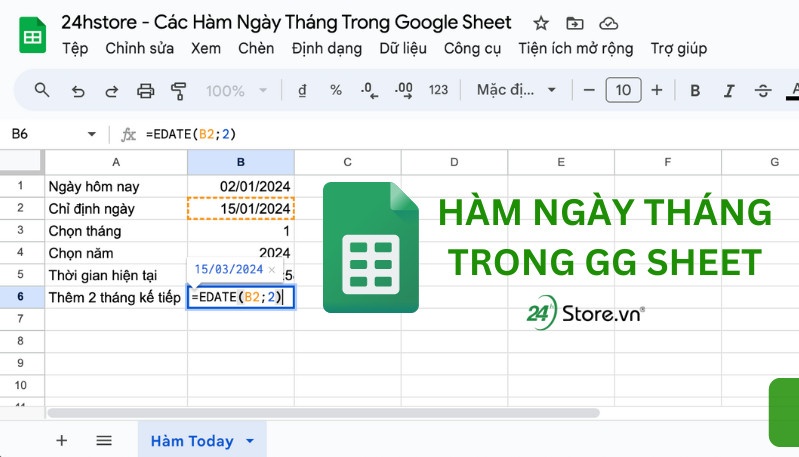The width and height of the screenshot is (799, 457).
Task: Select column B header
Action: click(241, 162)
